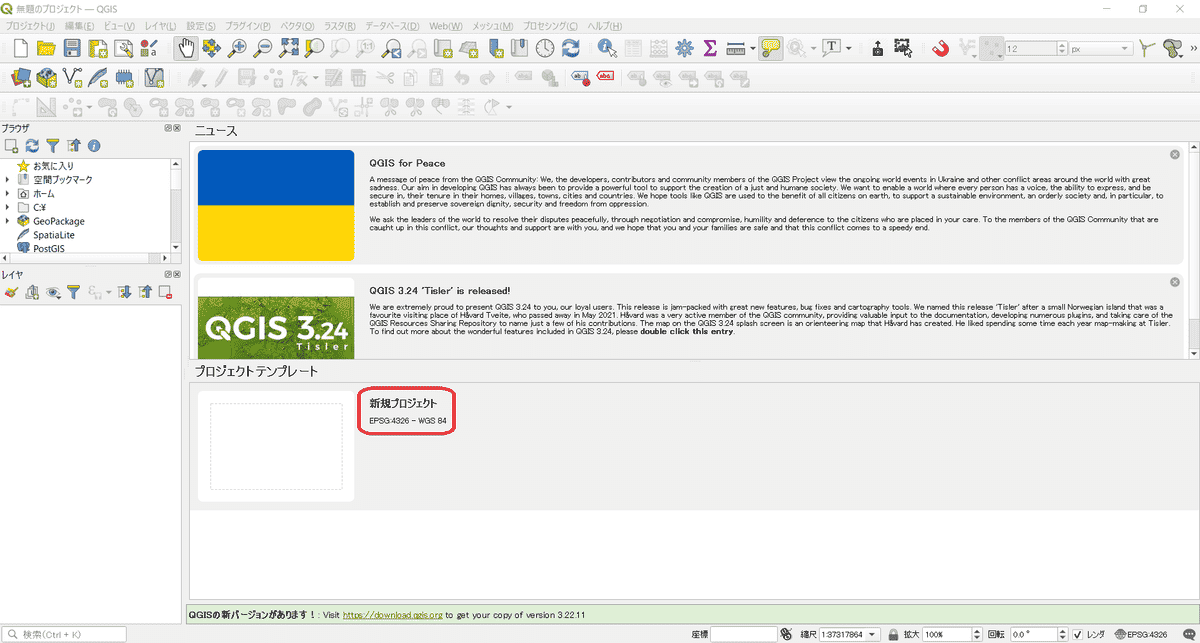Click the Browser panel vertical scrollbar
This screenshot has height=643, width=1200.
177,205
